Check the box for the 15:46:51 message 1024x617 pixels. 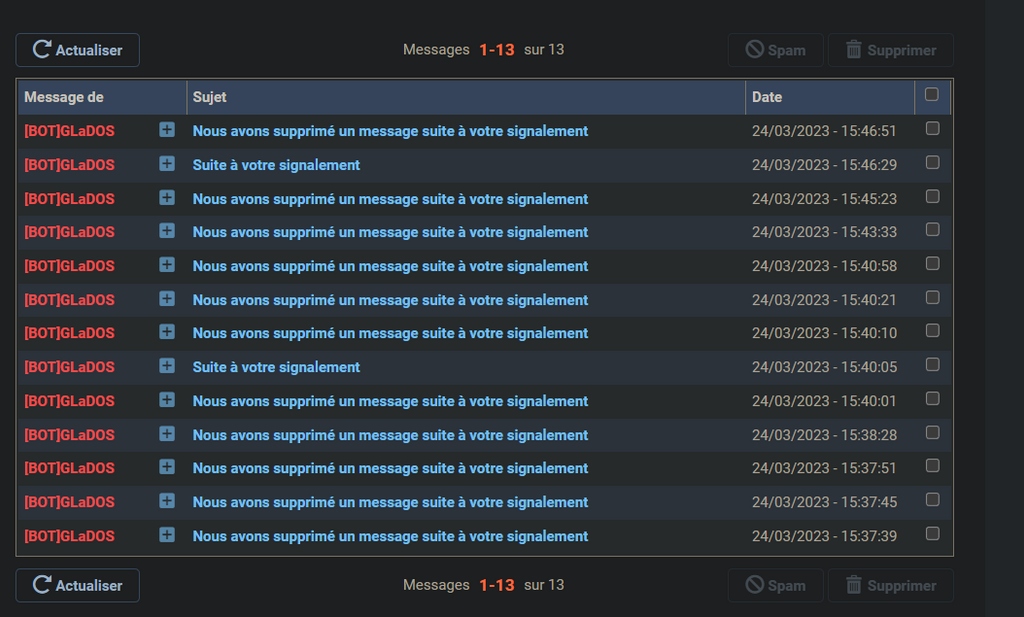tap(933, 129)
